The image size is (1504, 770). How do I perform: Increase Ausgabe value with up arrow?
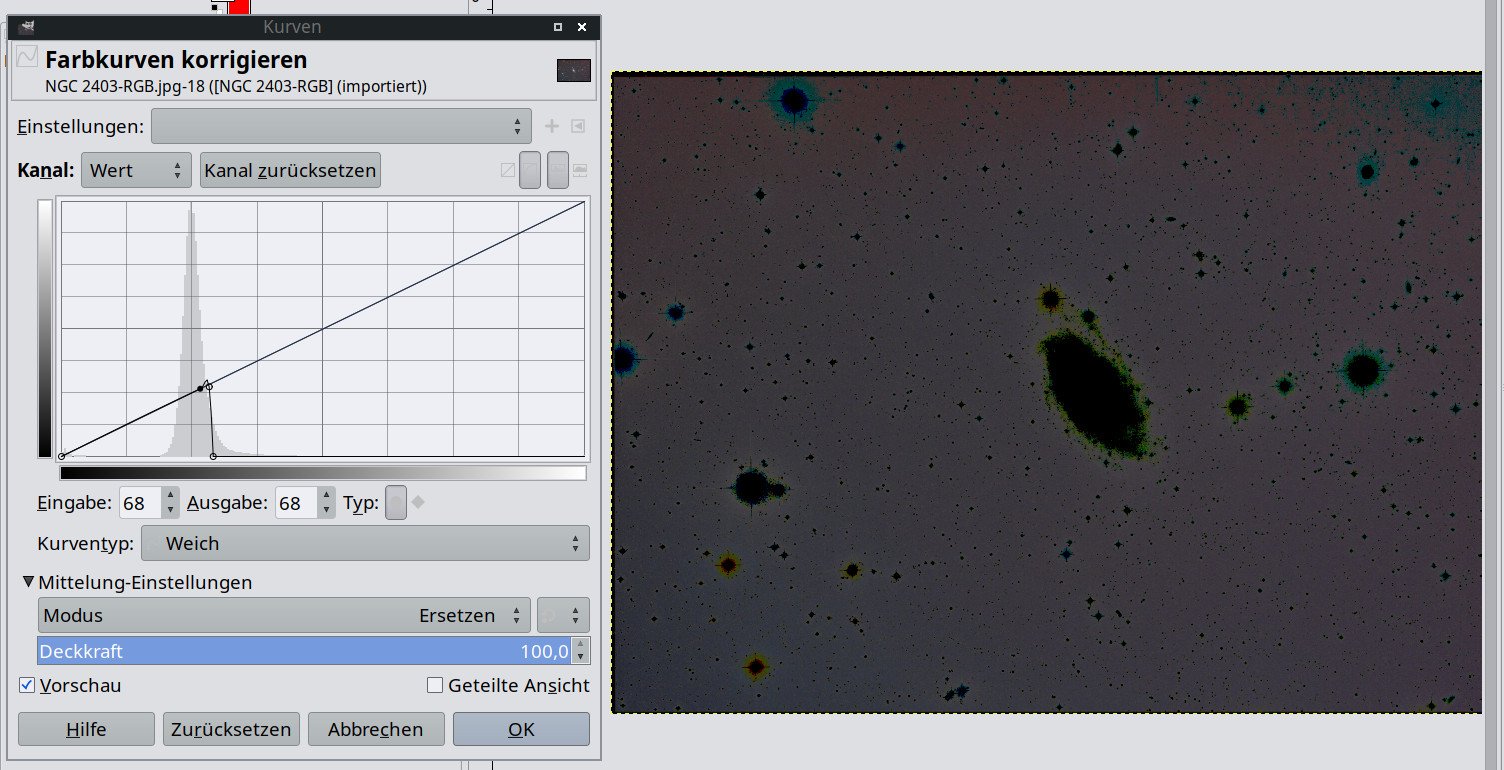326,495
